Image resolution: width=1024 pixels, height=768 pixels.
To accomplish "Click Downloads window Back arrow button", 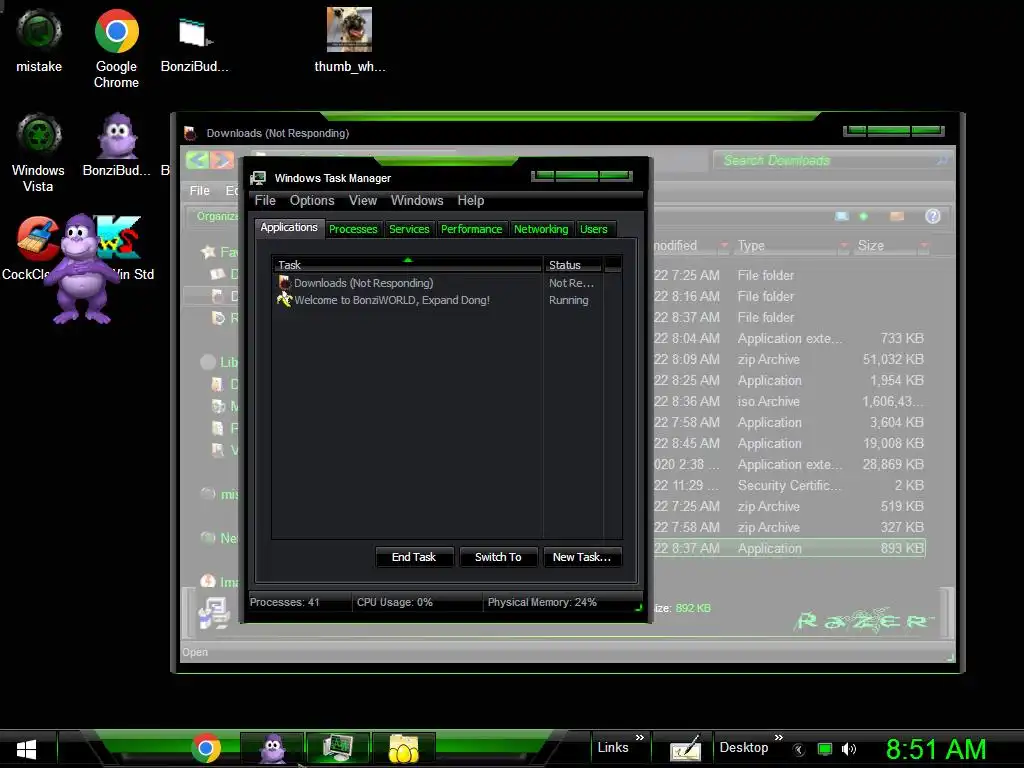I will pyautogui.click(x=197, y=160).
